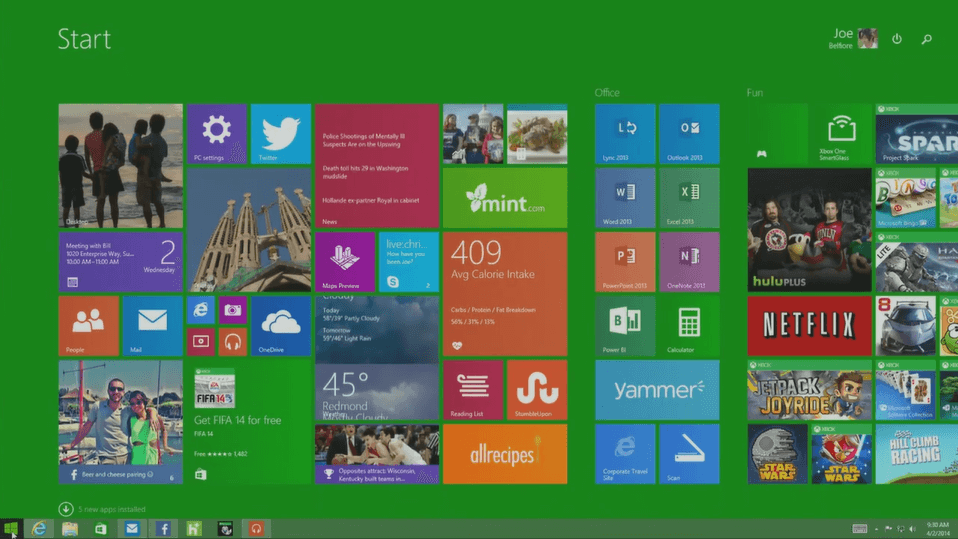
Task: Open the Mail tile
Action: tap(153, 326)
